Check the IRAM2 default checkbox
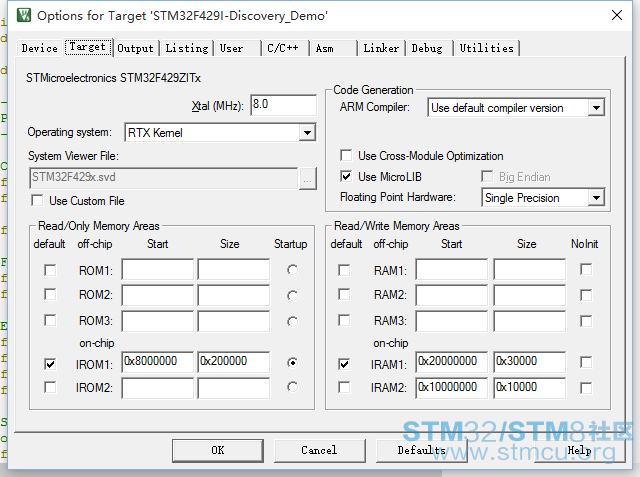 tap(344, 387)
